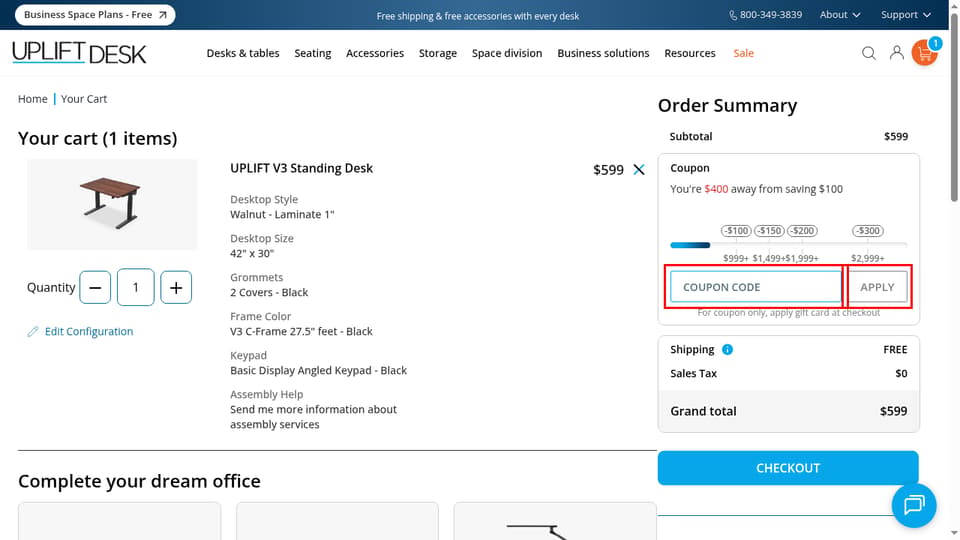Open the Storage menu
This screenshot has width=960, height=540.
(438, 53)
